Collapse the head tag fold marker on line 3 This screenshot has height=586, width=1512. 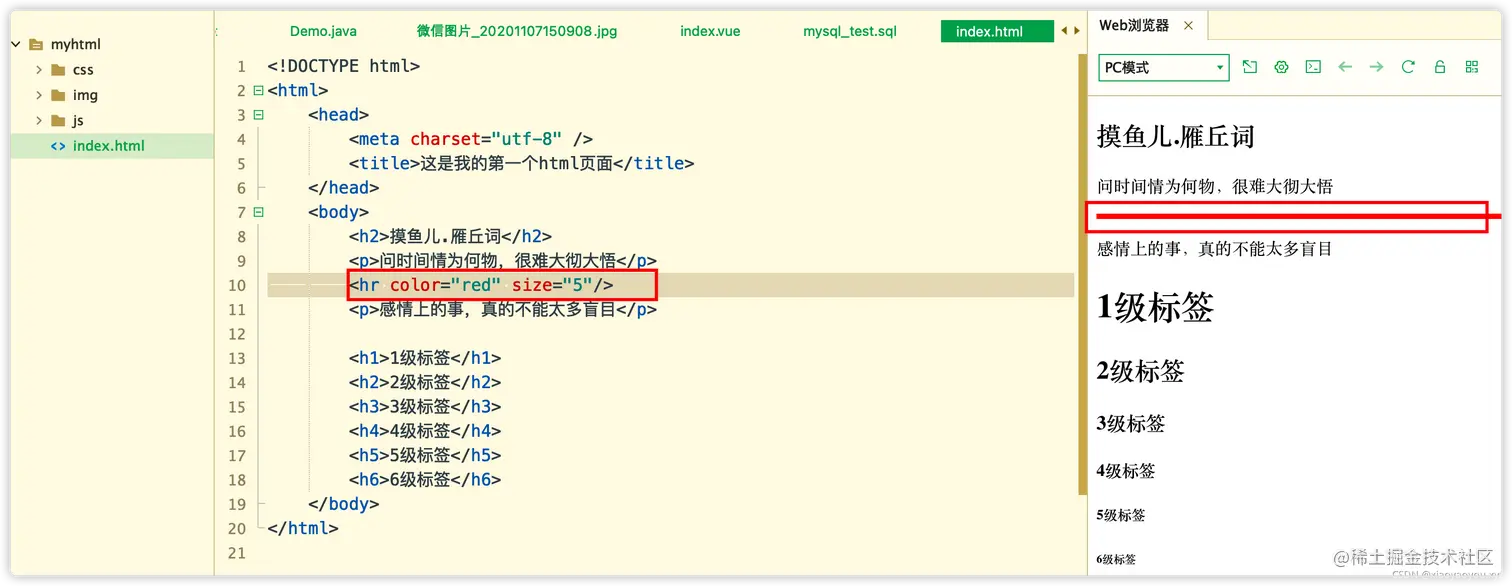[259, 114]
